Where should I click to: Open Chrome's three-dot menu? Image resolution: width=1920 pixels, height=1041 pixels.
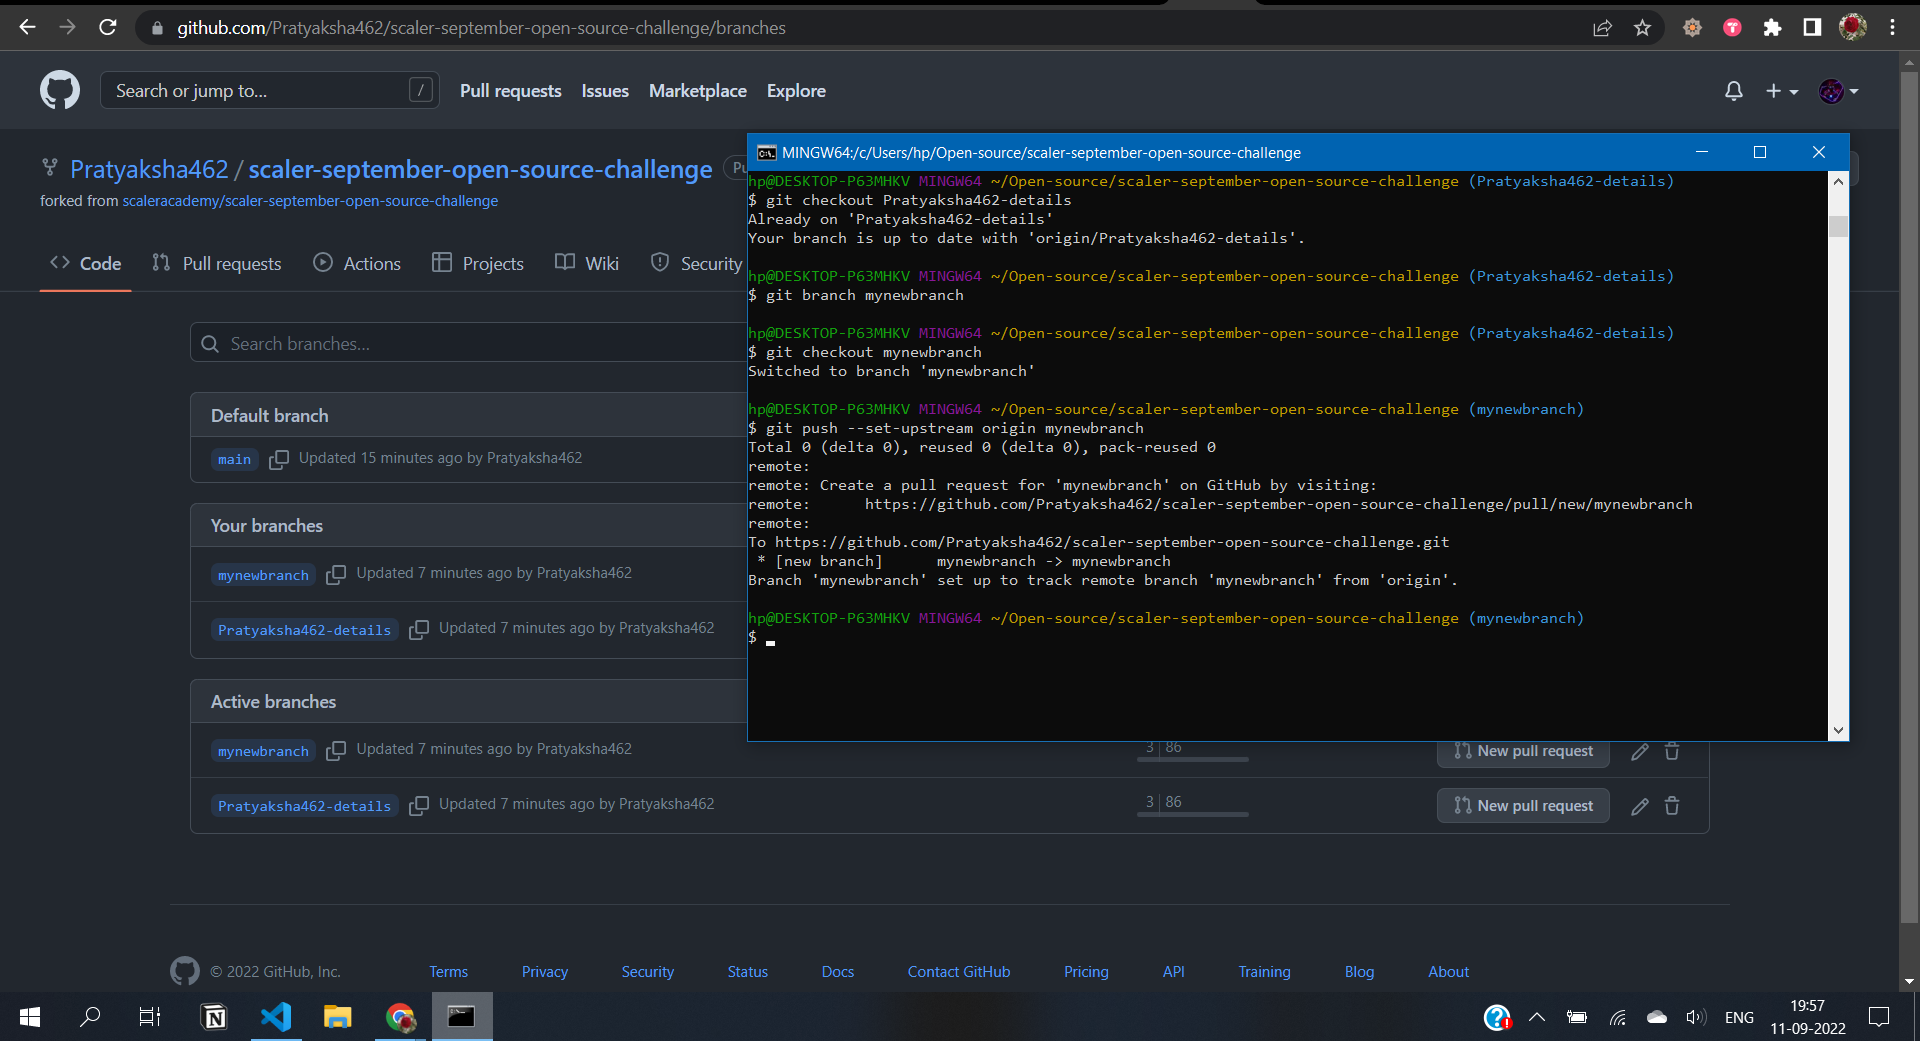tap(1892, 27)
